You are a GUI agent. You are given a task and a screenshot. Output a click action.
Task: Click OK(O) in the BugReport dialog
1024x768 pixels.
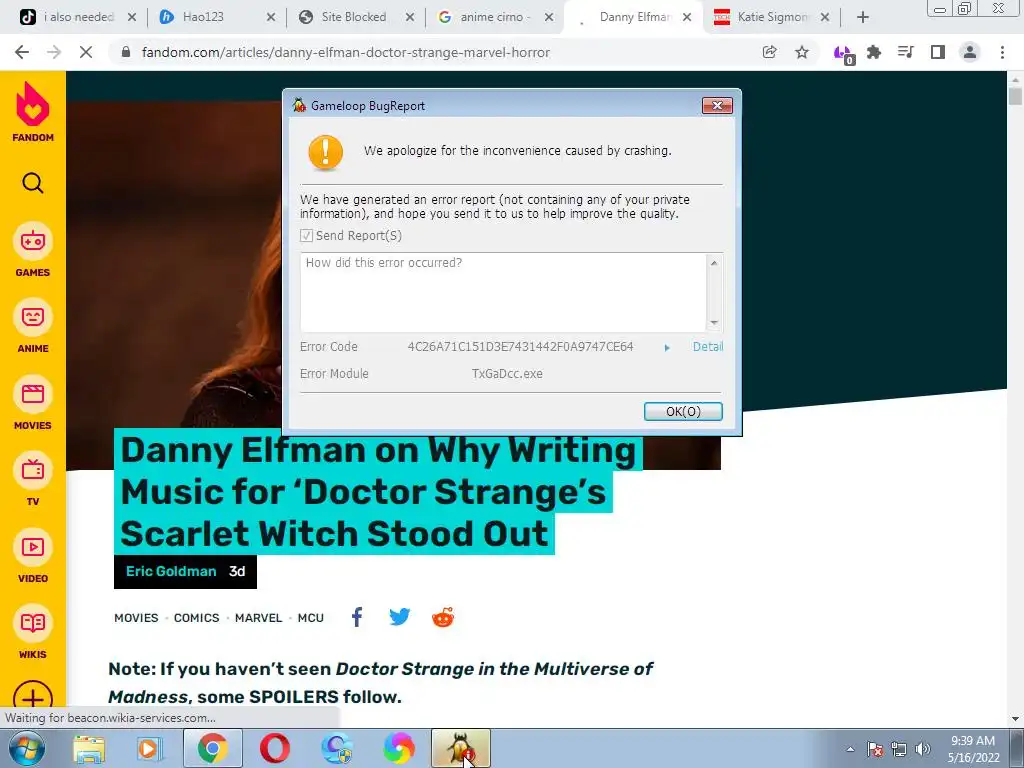point(683,411)
